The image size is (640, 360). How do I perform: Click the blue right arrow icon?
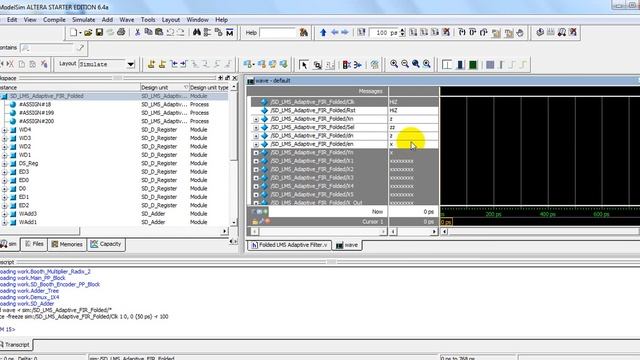click(x=345, y=32)
